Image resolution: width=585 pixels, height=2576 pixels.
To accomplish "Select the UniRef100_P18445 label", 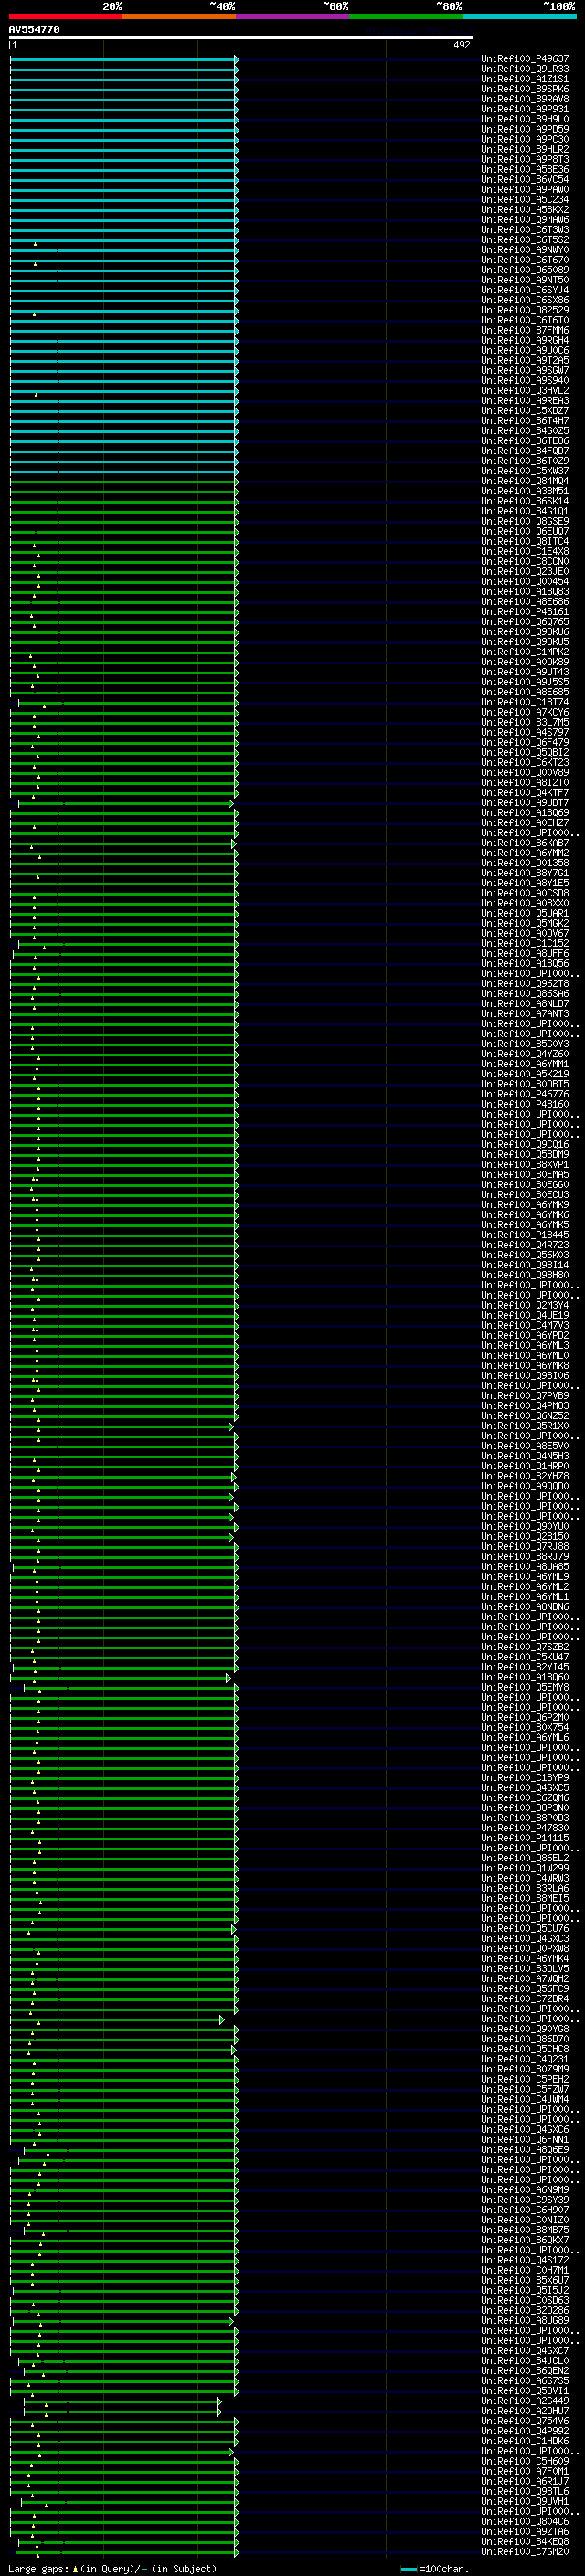I will coord(525,1234).
